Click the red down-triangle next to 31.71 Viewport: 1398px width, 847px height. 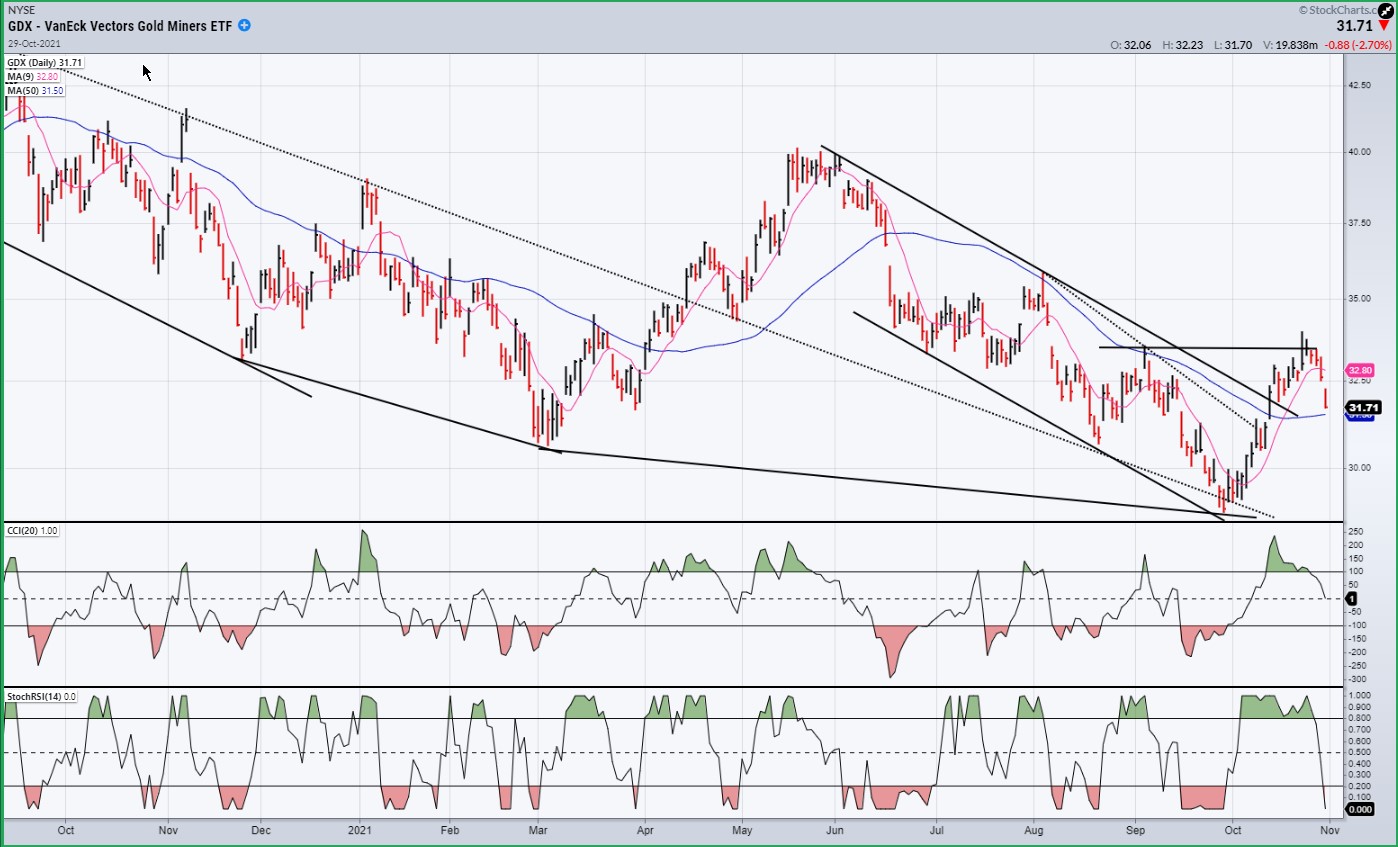pyautogui.click(x=1383, y=25)
